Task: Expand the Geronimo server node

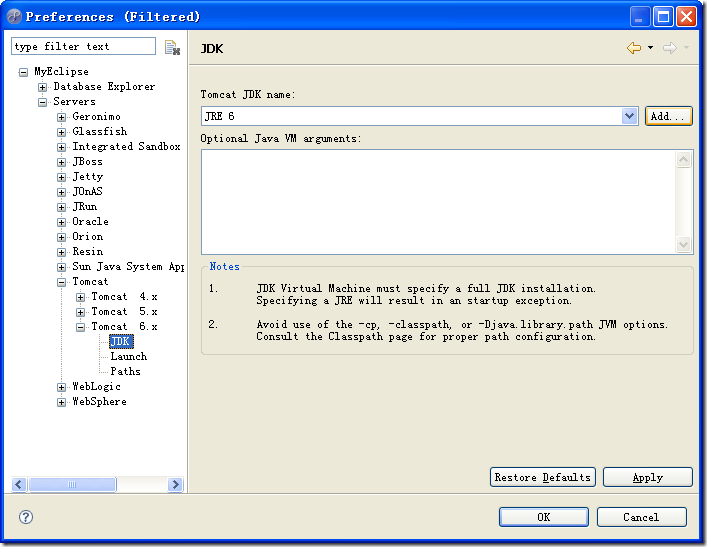Action: (61, 117)
